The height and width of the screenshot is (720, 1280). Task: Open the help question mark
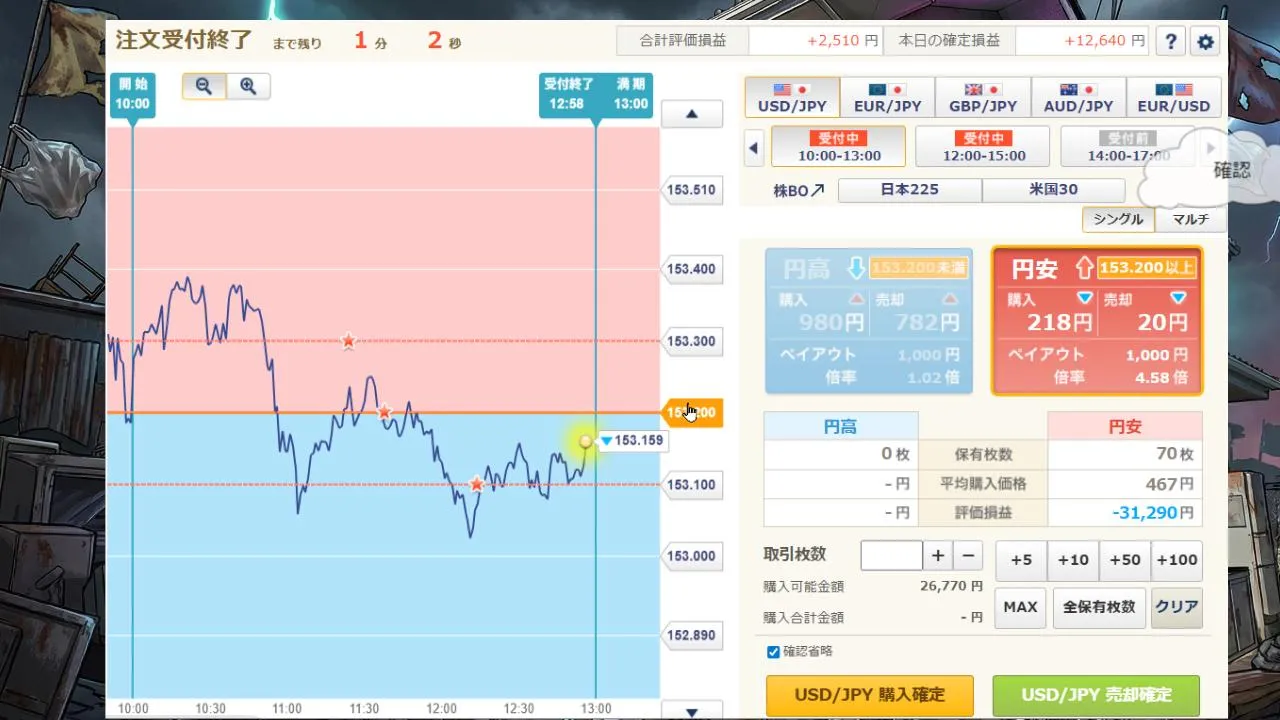click(1171, 41)
